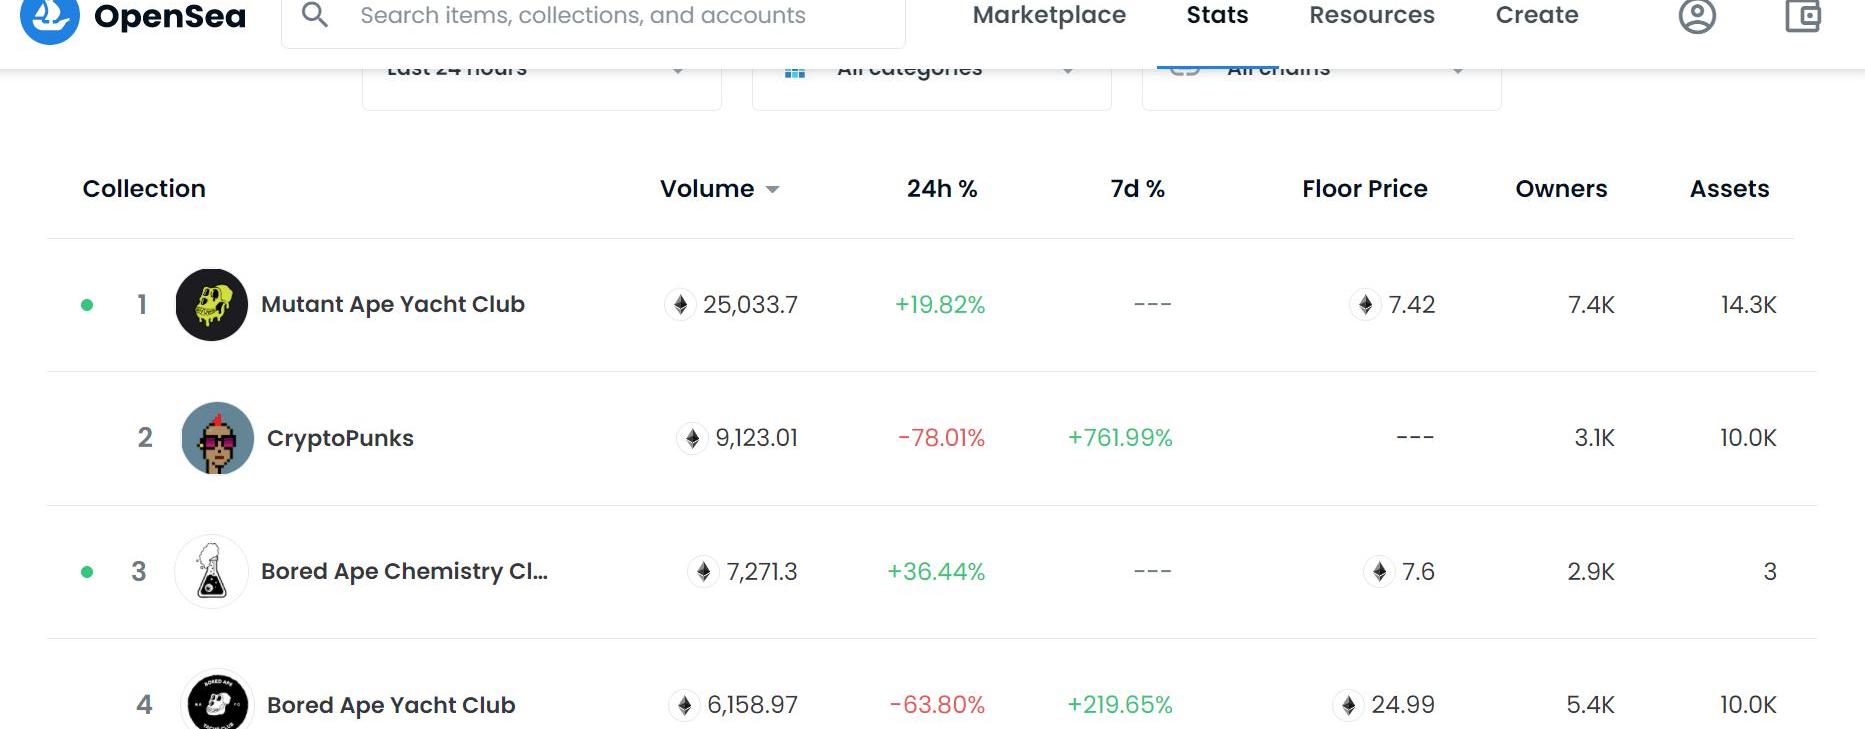
Task: Click the ETH icon beside floor price 24.99
Action: [x=1349, y=705]
